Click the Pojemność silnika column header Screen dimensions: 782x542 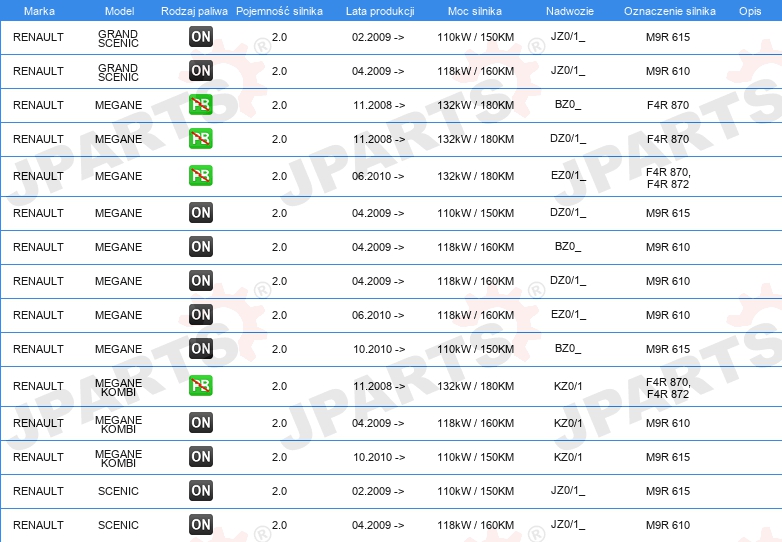[x=279, y=11]
